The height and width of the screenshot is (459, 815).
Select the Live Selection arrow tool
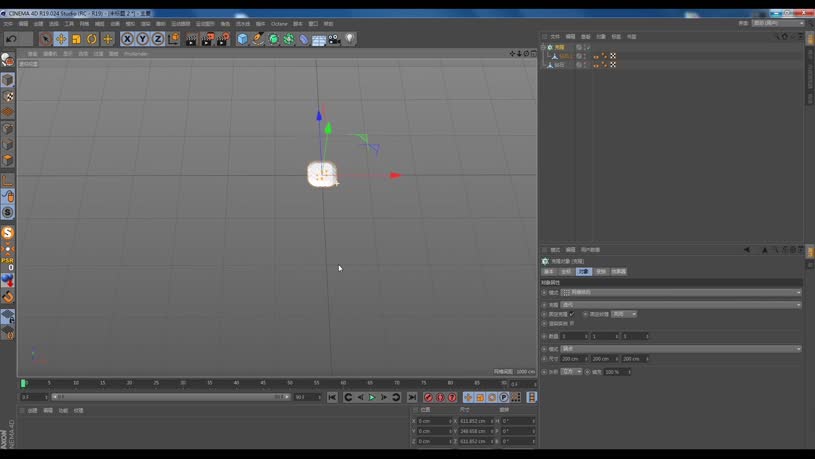tap(45, 39)
